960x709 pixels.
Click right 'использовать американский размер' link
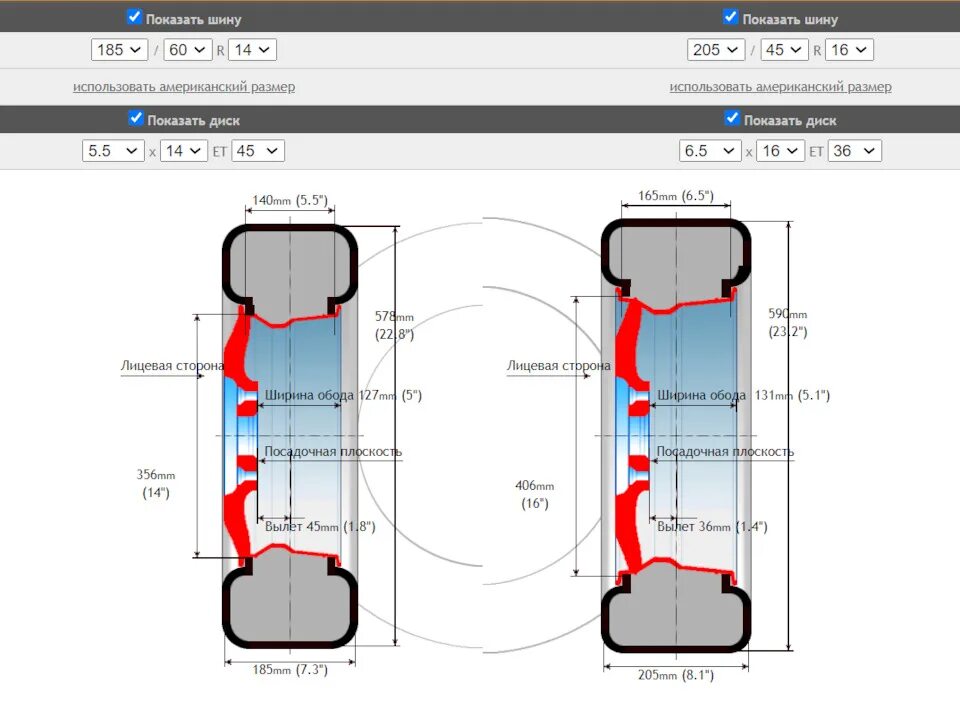click(x=781, y=87)
